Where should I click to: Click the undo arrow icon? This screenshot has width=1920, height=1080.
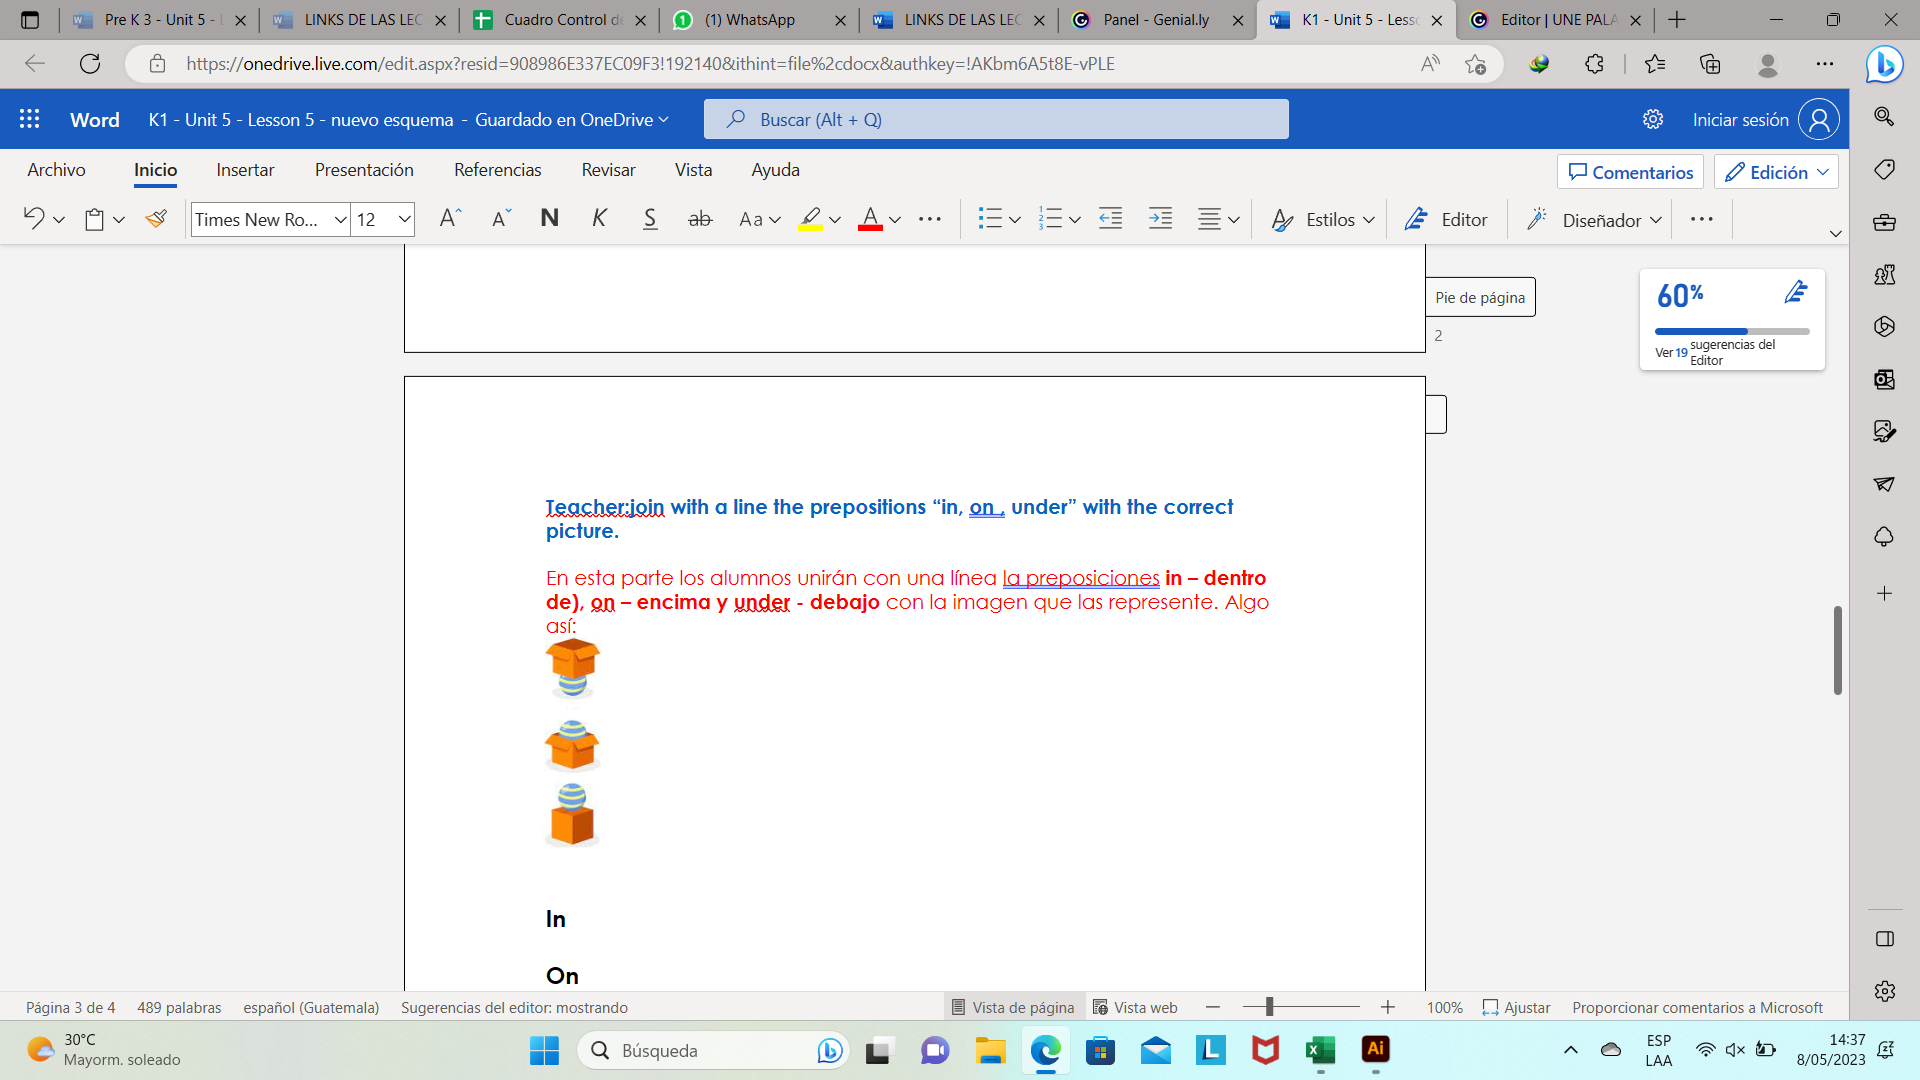[34, 219]
